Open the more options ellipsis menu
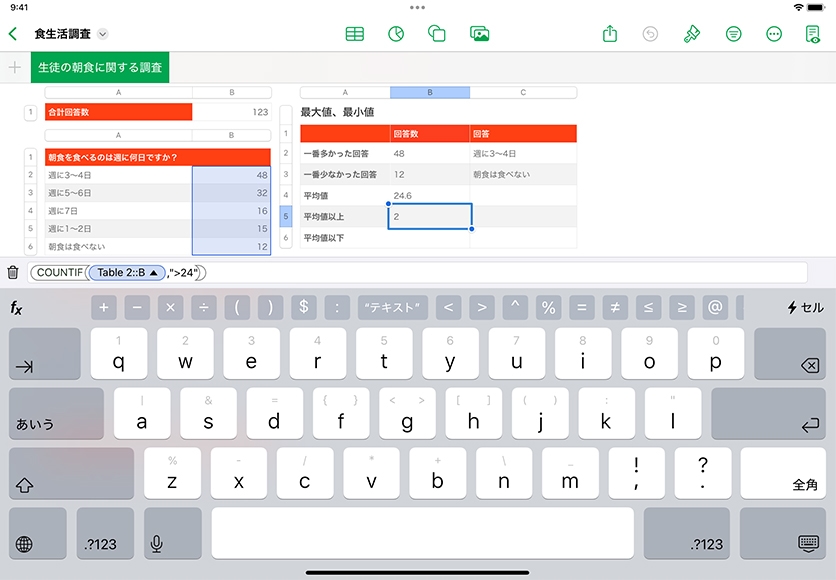Viewport: 836px width, 580px height. [773, 33]
